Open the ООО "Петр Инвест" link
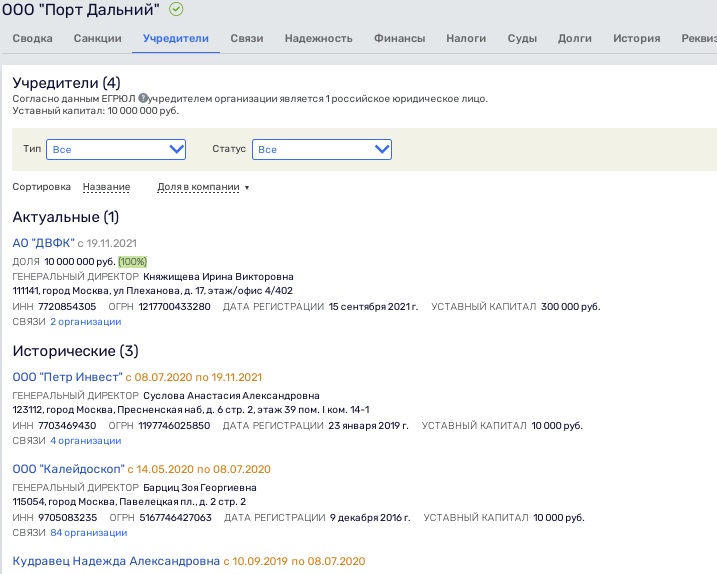Screen dimensions: 717x574 (66, 377)
